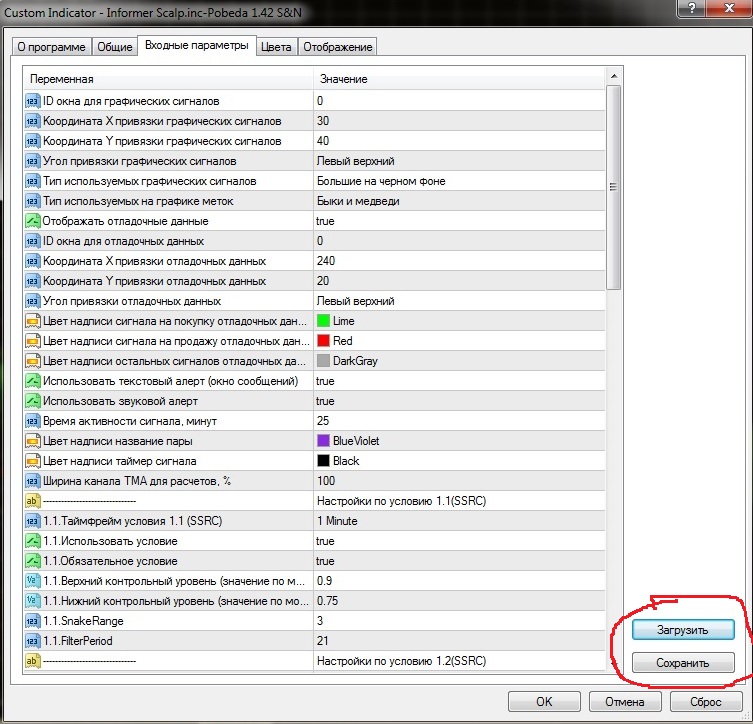753x724 pixels.
Task: Click the string icon beside Настройки по условию 1.1(SSRC)
Action: (32, 502)
